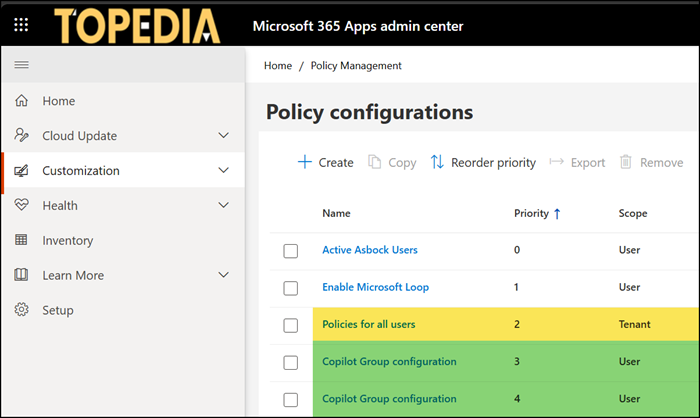Collapse the navigation hamburger menu
This screenshot has height=418, width=700.
tap(21, 65)
